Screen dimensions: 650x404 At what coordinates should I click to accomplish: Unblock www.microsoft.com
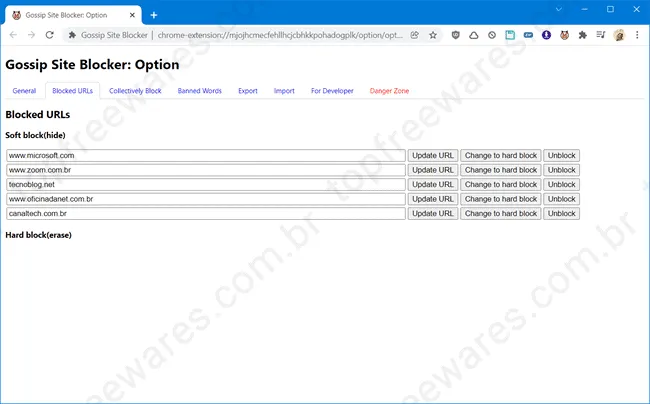click(562, 155)
